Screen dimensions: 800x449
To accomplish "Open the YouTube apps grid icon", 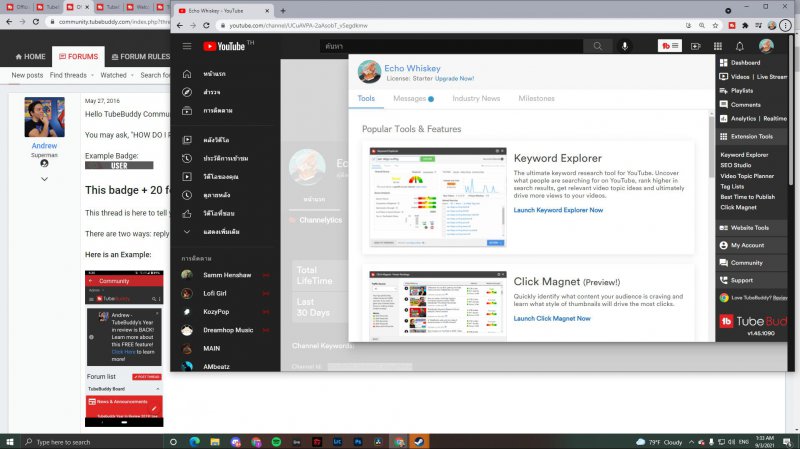I will click(718, 46).
